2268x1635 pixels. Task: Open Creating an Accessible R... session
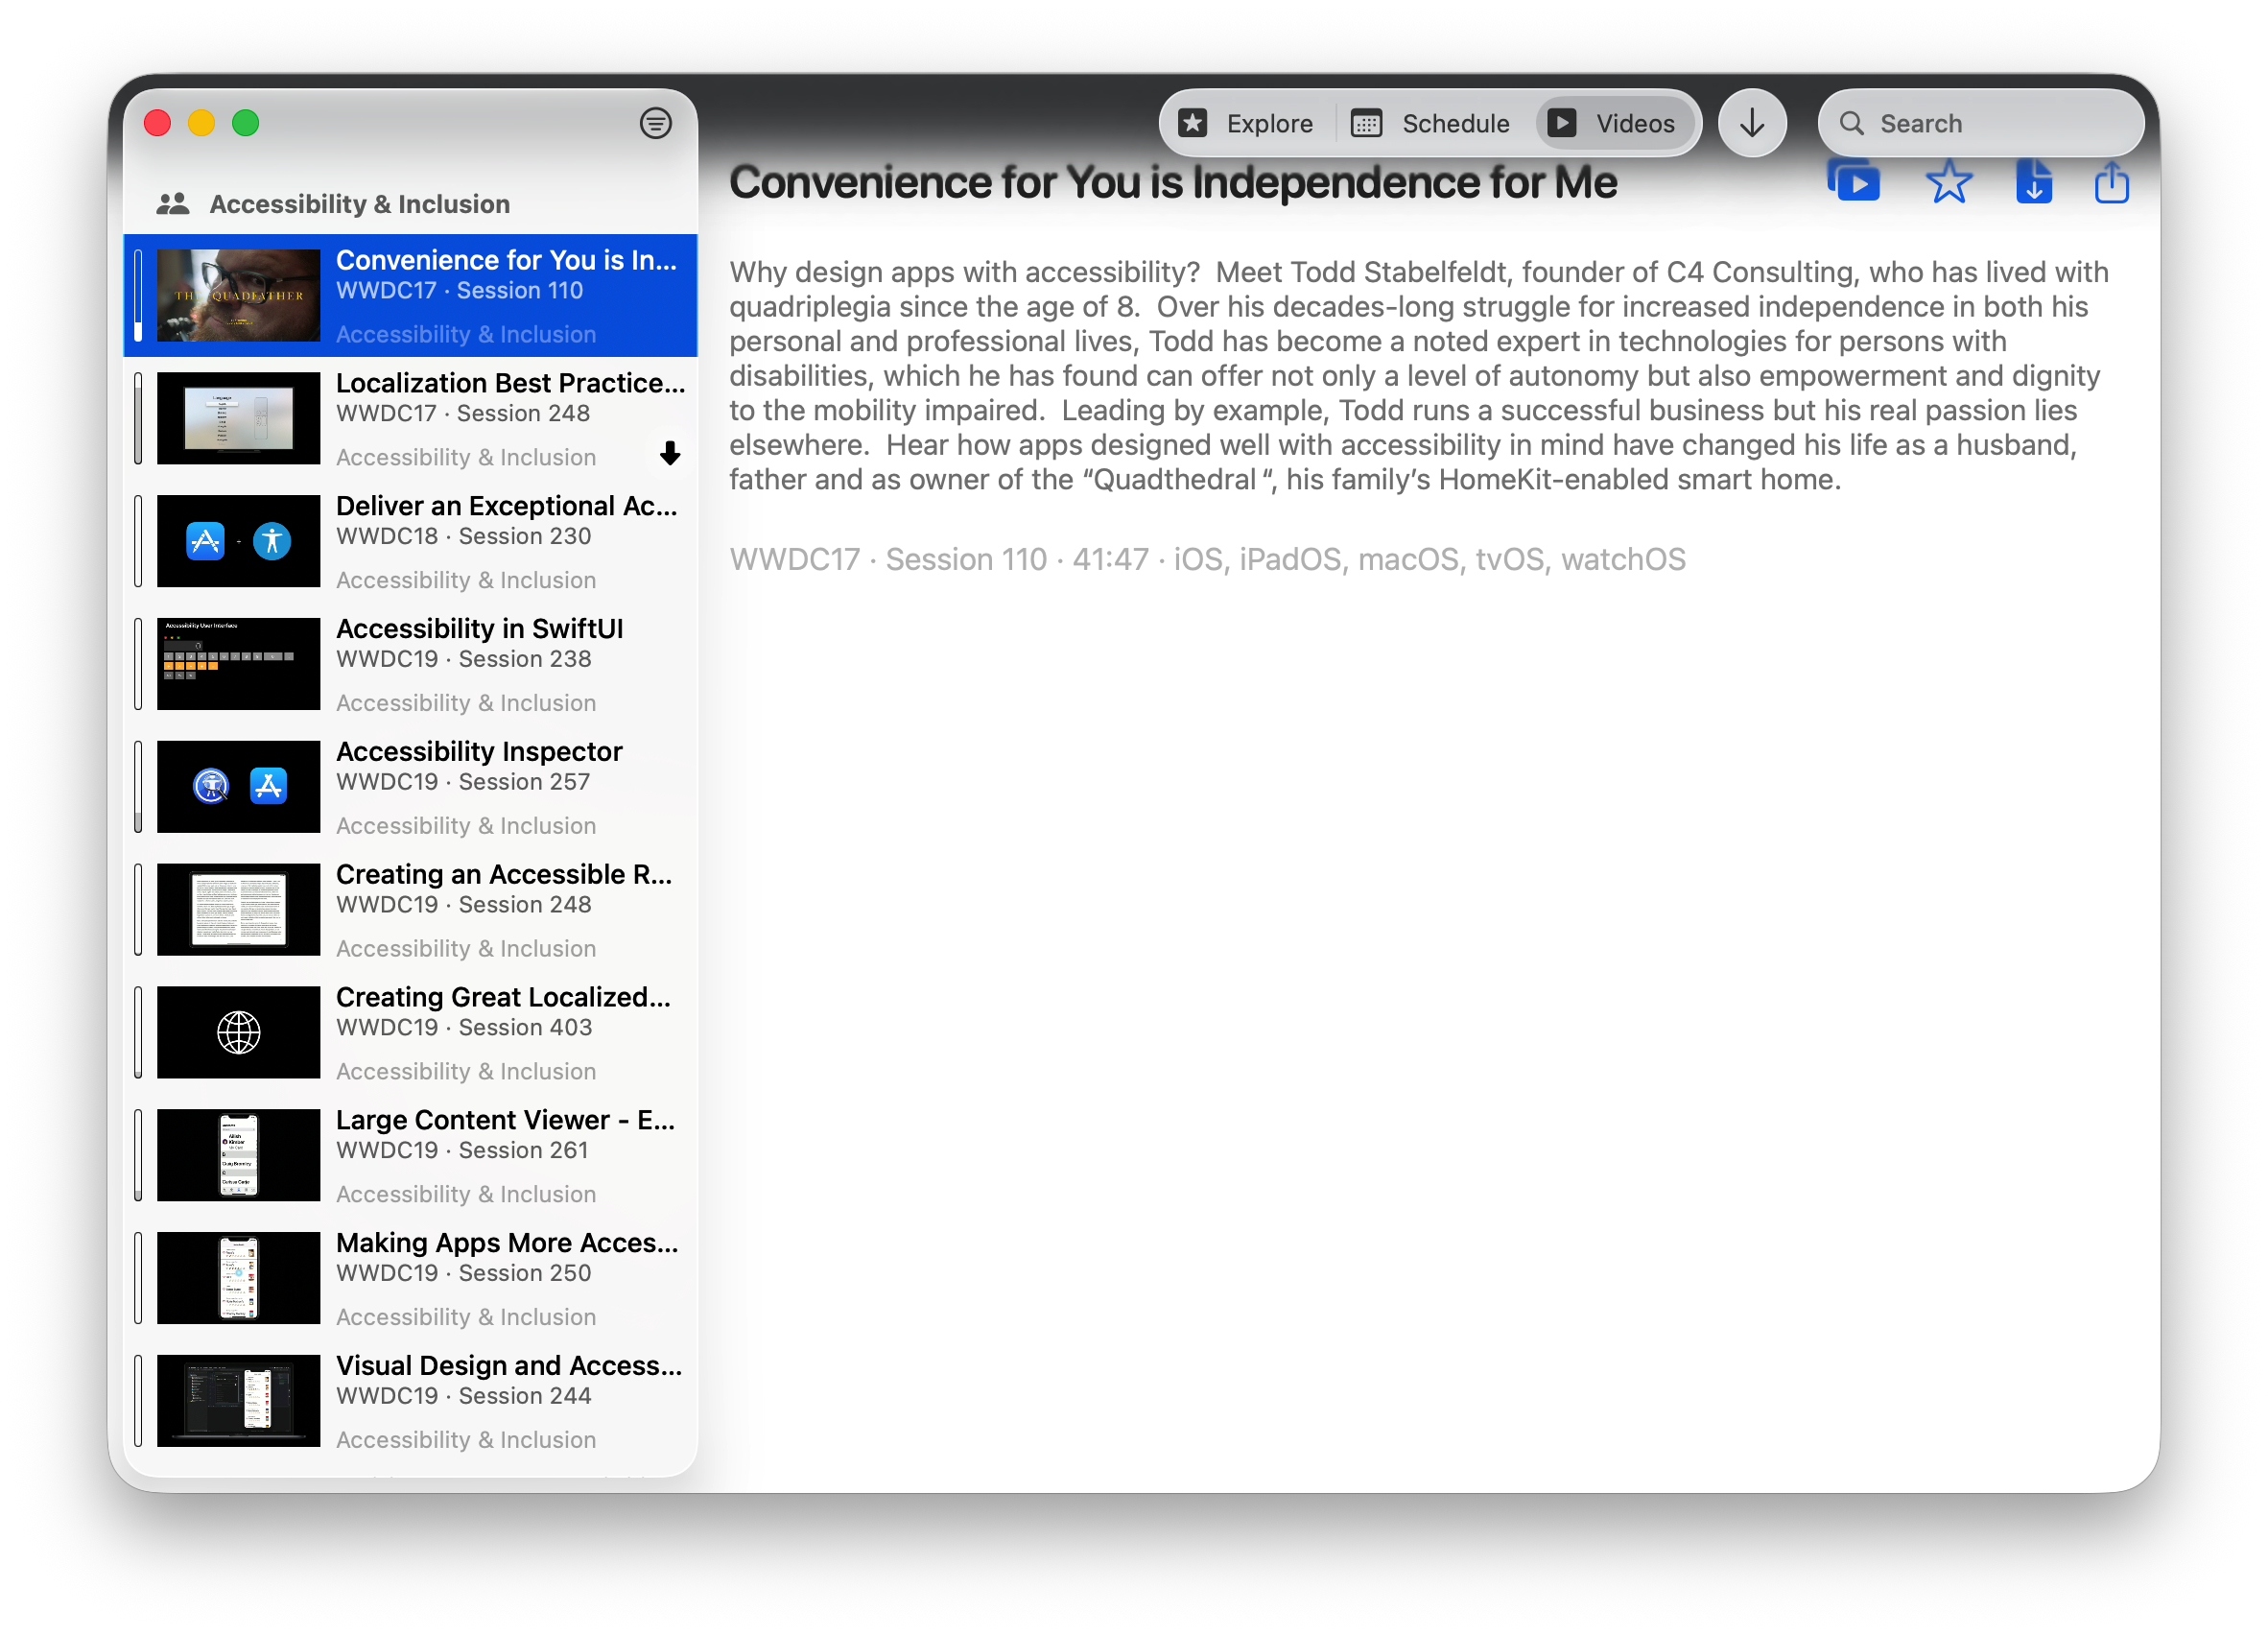410,910
